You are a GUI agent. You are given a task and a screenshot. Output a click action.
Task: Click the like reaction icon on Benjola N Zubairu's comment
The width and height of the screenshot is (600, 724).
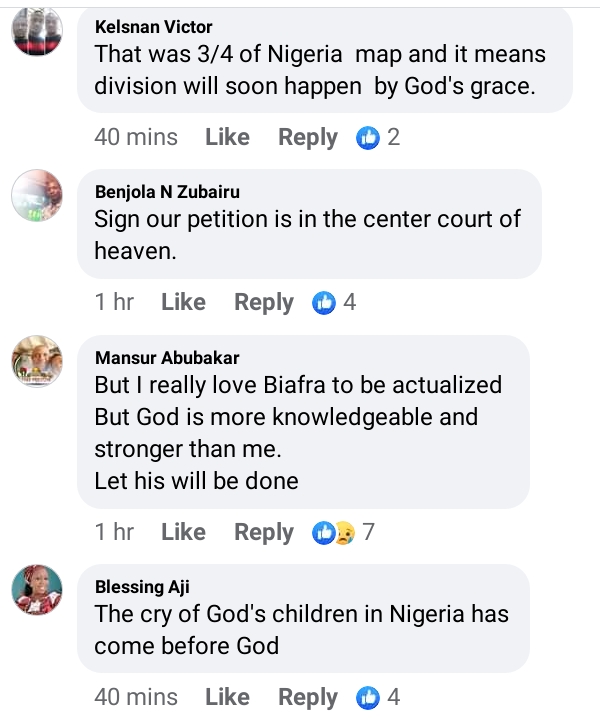pyautogui.click(x=325, y=302)
